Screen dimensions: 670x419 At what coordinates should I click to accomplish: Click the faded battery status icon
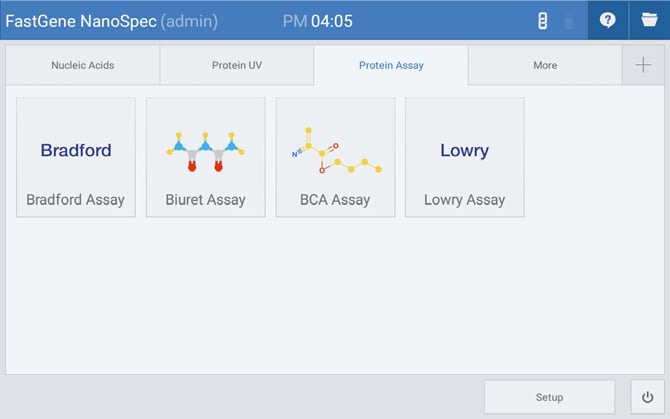pyautogui.click(x=569, y=21)
